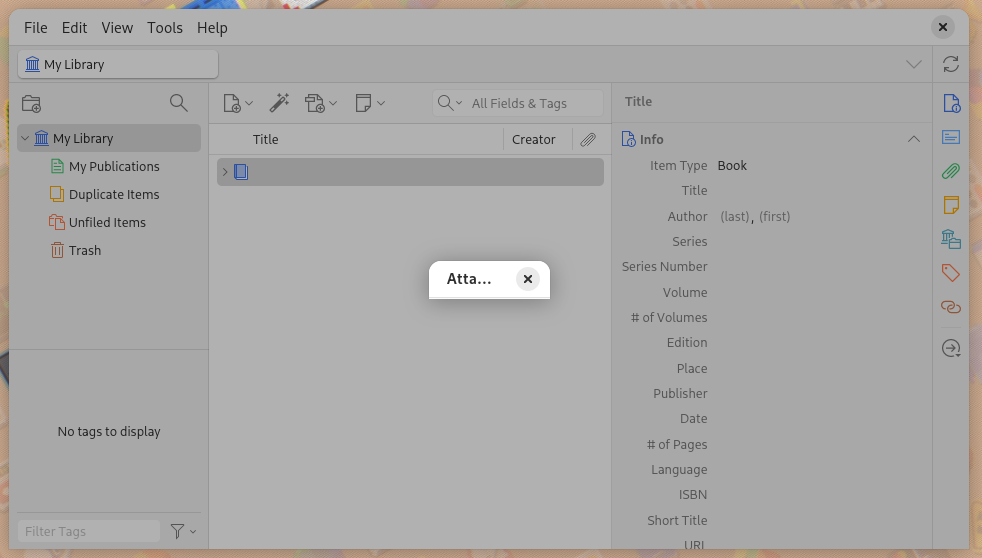Jump to Info section icon in side navigation

[x=951, y=103]
